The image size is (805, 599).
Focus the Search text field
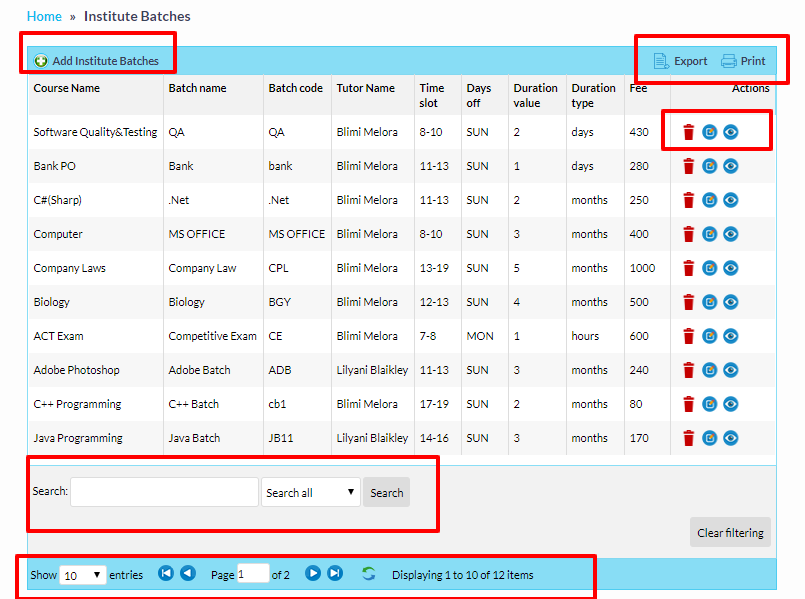coord(164,492)
